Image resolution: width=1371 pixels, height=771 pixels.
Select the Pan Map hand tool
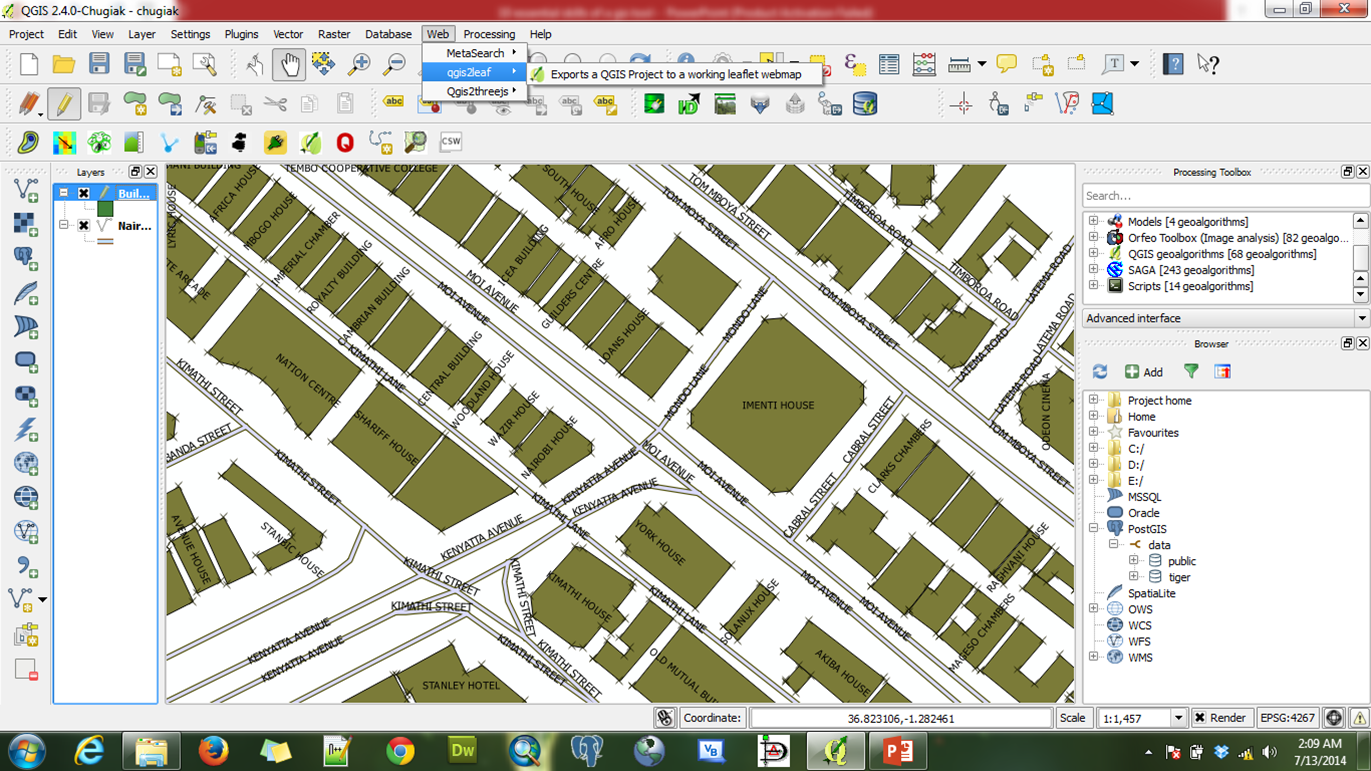(289, 65)
